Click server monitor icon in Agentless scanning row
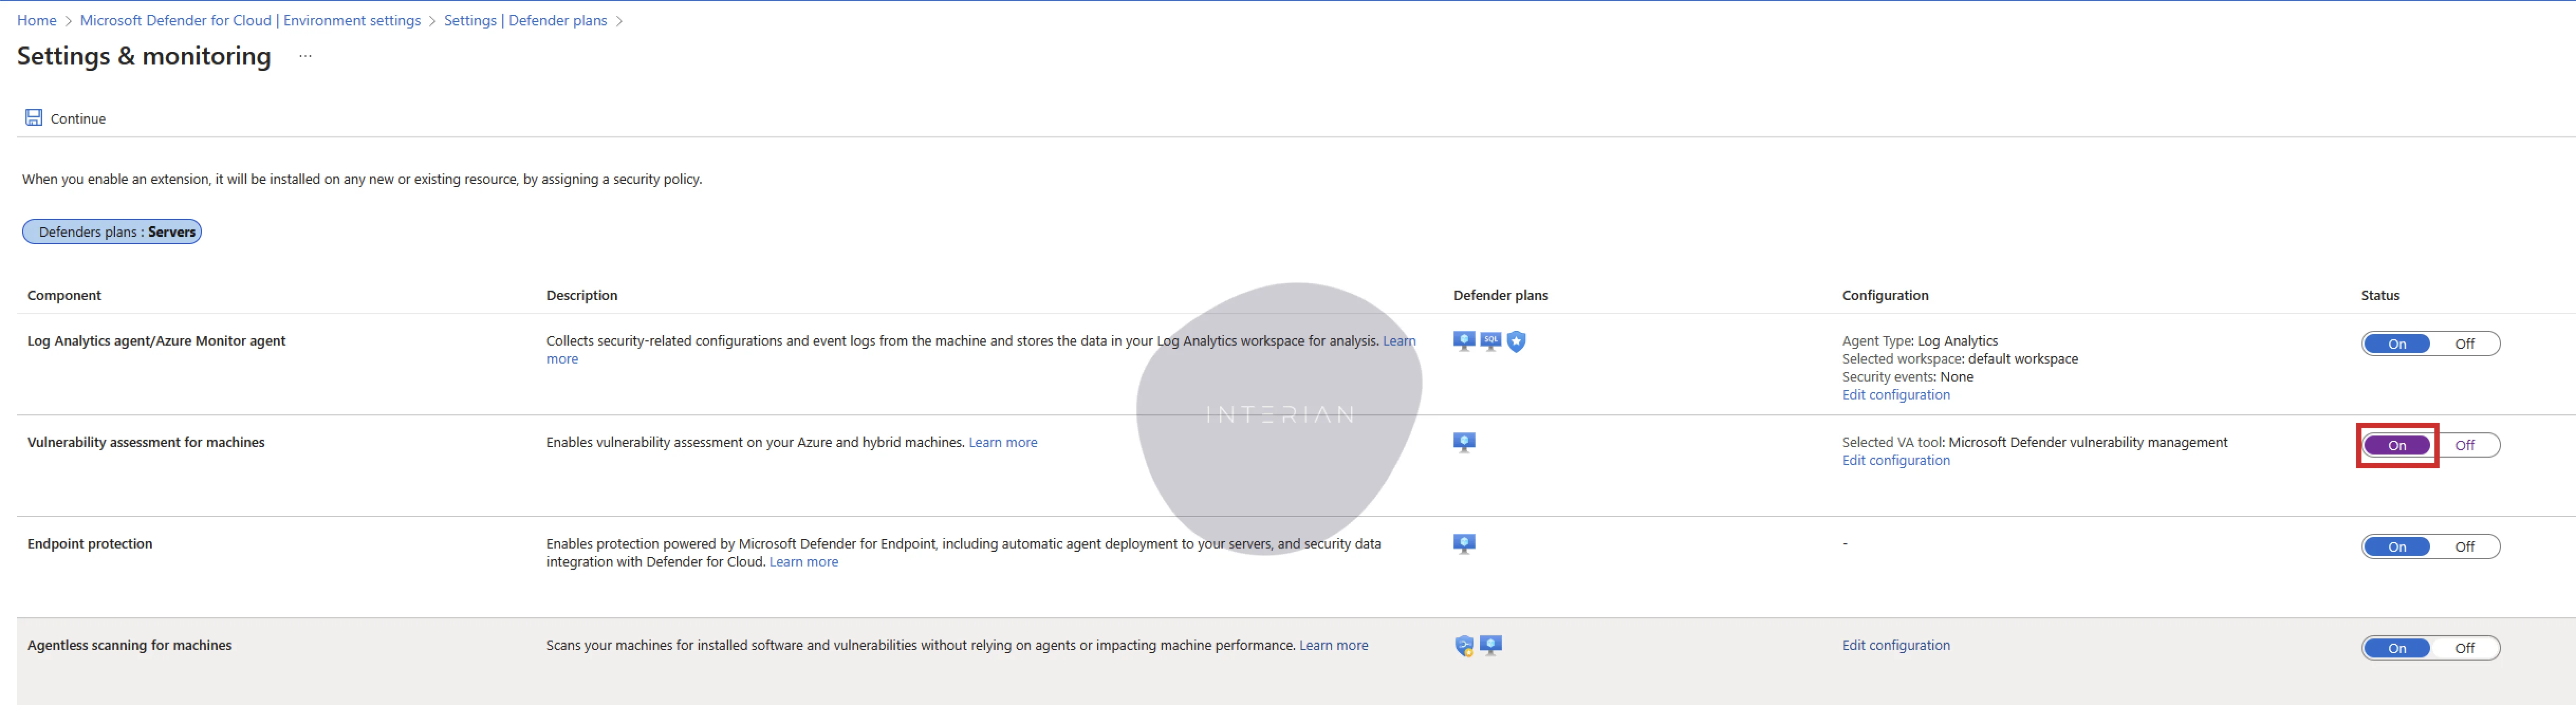Screen dimensions: 2576x705 point(1490,646)
